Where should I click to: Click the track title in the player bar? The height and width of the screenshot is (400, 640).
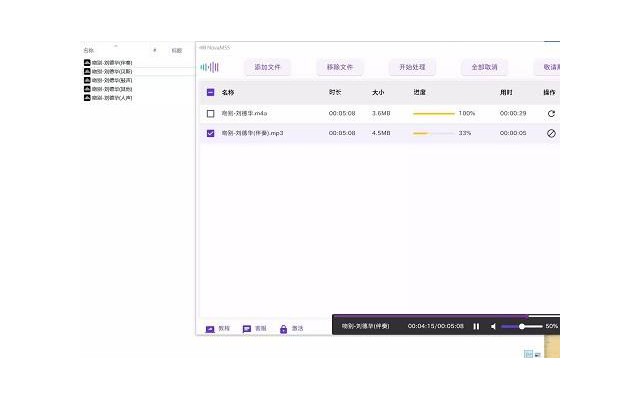pos(365,326)
